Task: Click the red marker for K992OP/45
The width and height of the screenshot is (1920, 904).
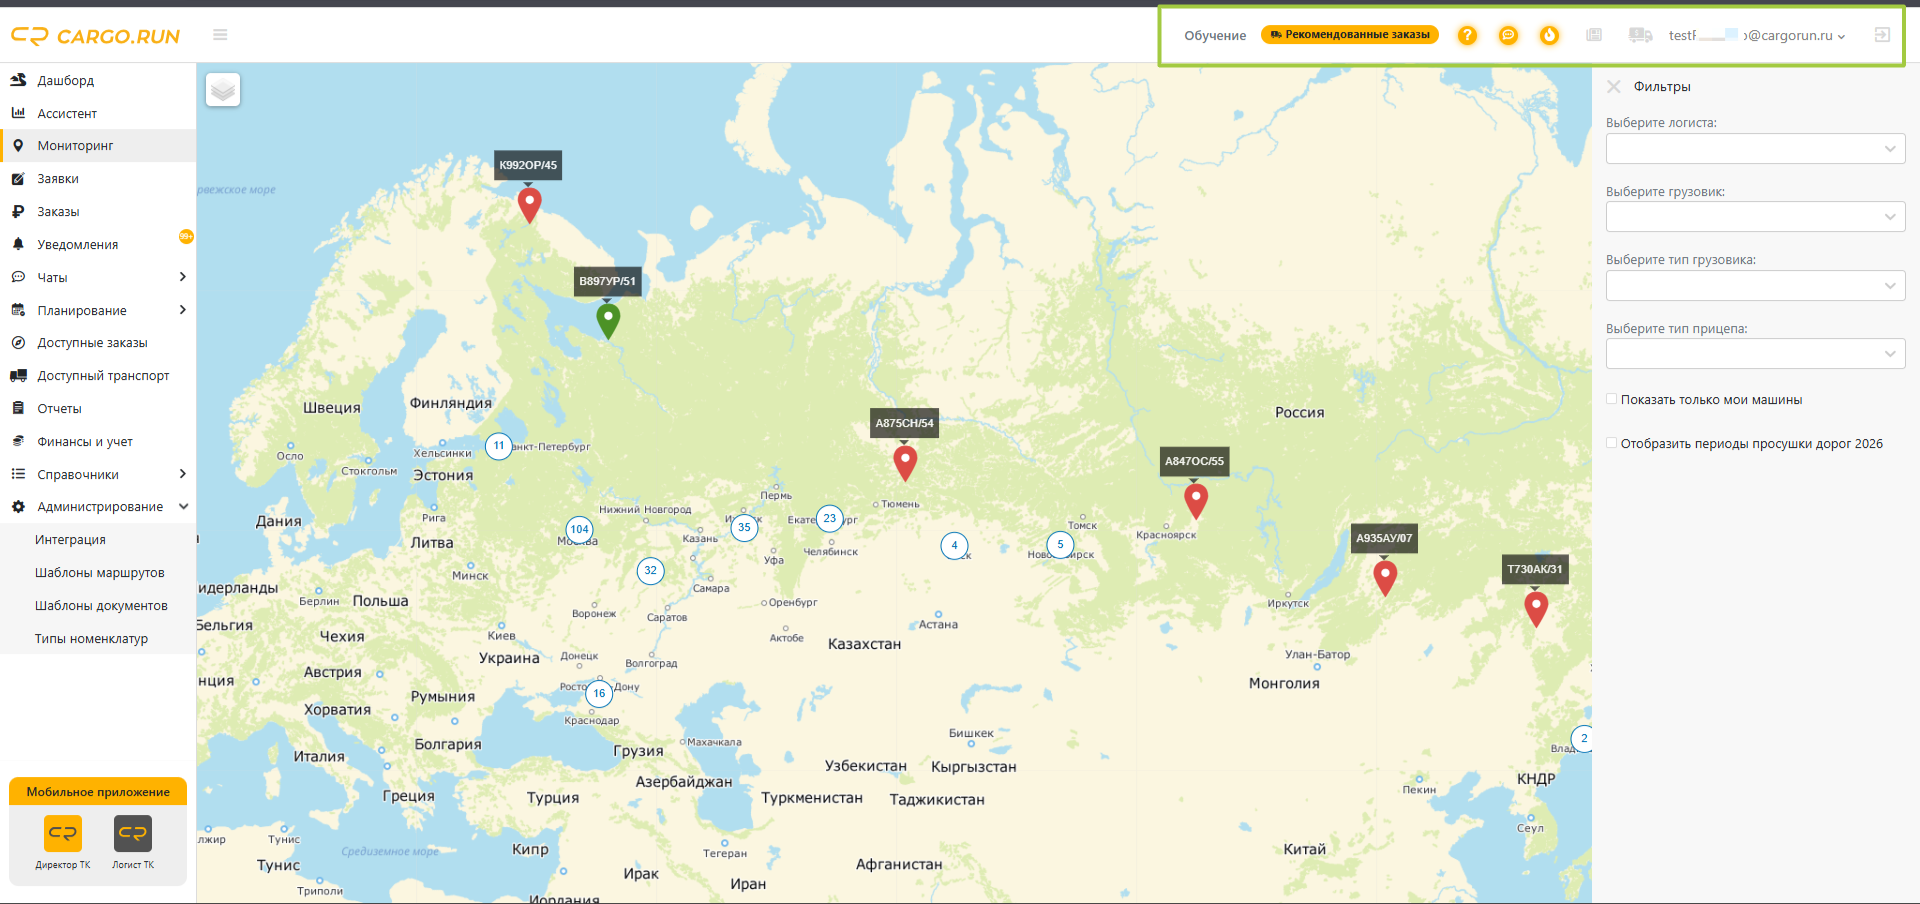Action: (529, 205)
